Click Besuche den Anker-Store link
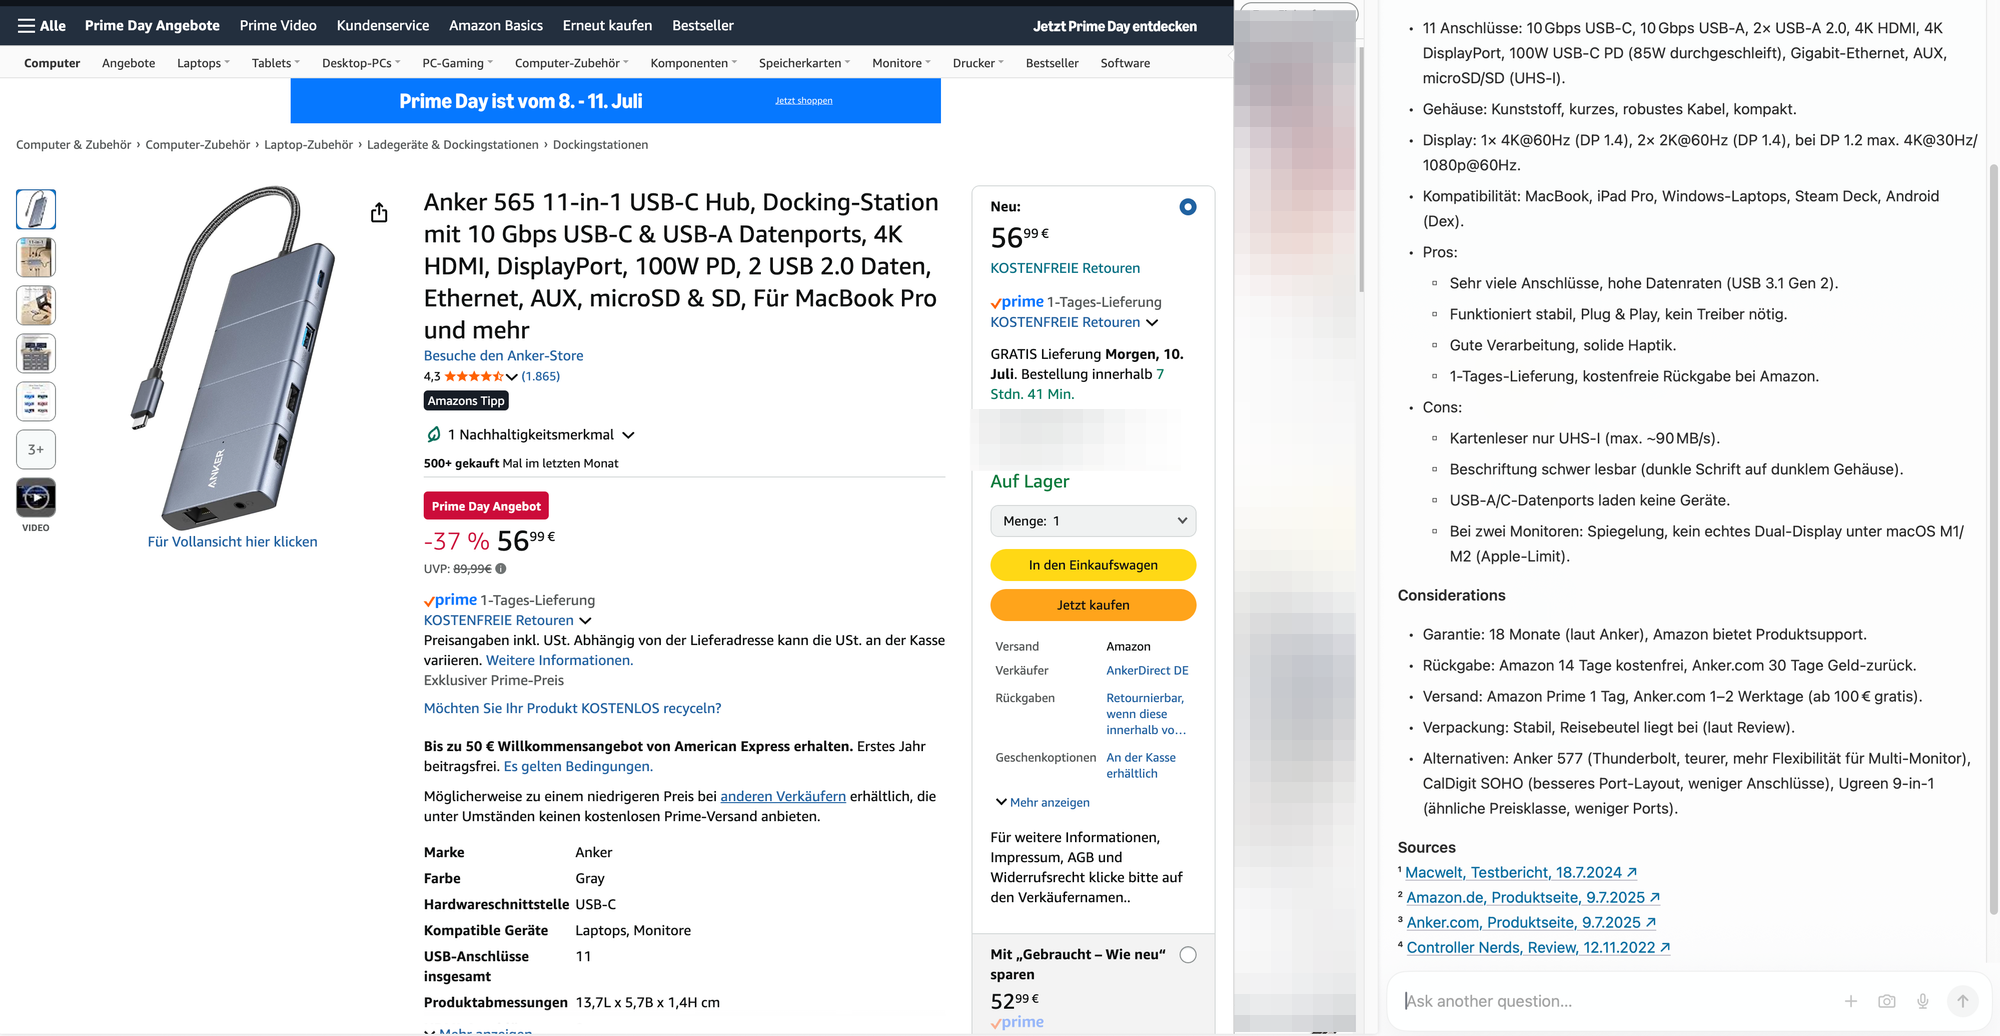The width and height of the screenshot is (2000, 1036). 503,356
